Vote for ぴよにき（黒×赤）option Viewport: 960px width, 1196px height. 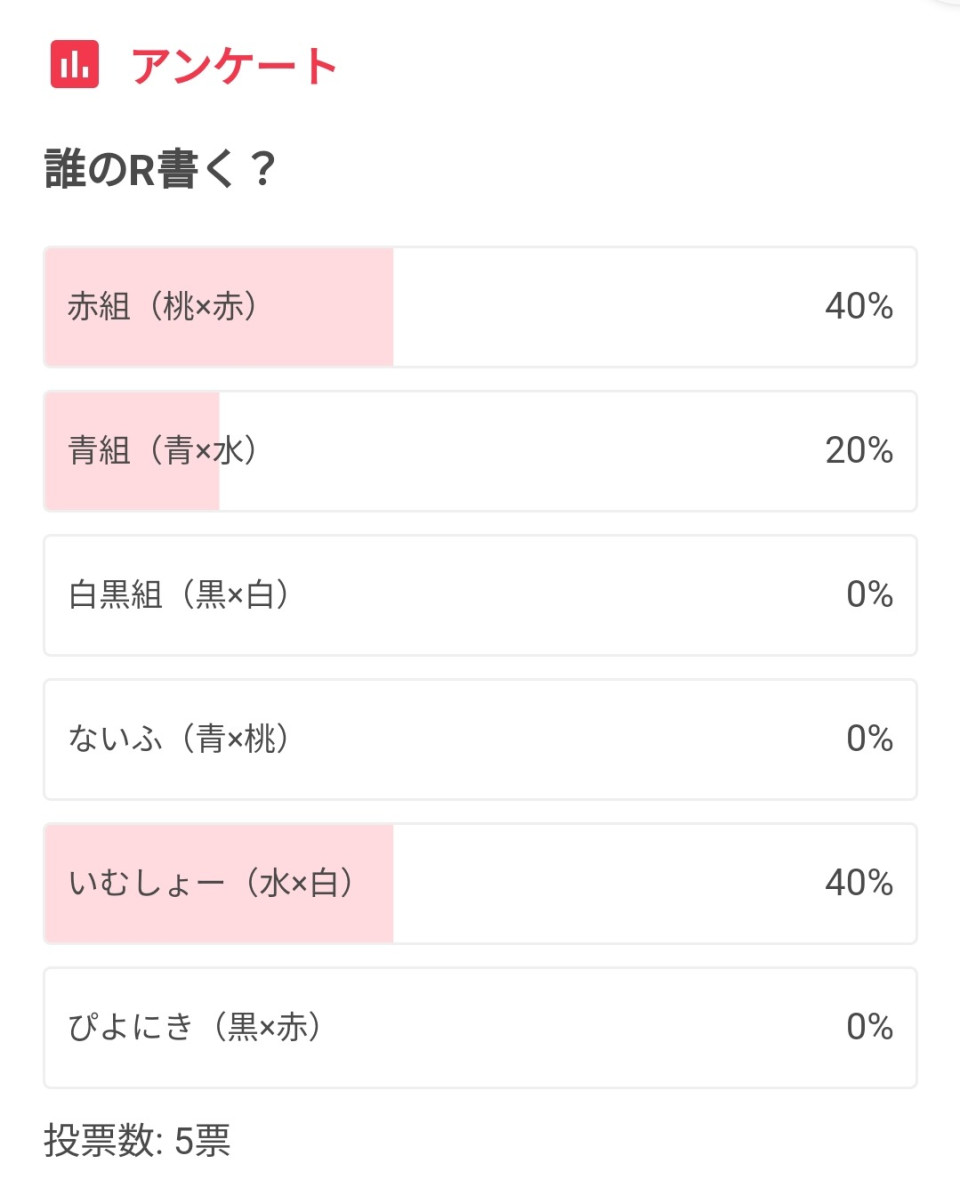[195, 1027]
